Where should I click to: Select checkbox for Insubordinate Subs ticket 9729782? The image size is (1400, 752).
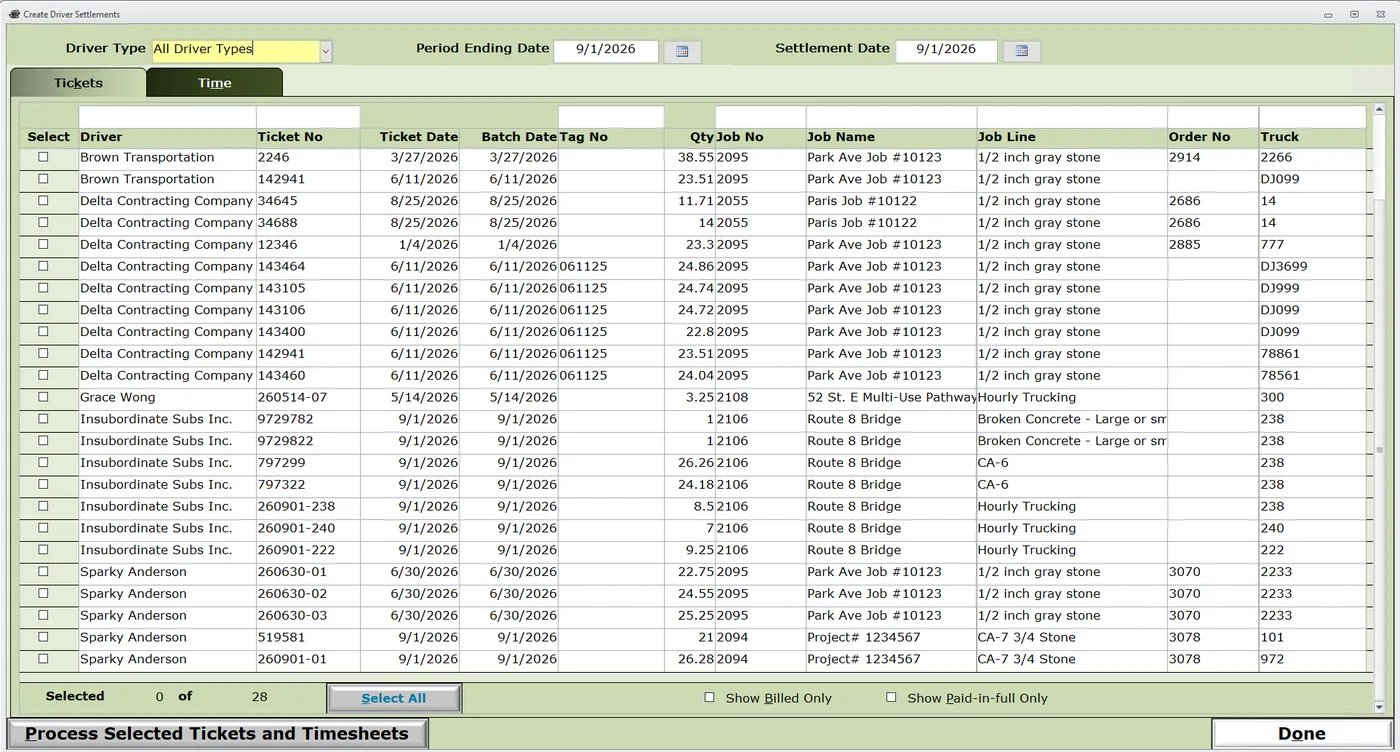(43, 419)
